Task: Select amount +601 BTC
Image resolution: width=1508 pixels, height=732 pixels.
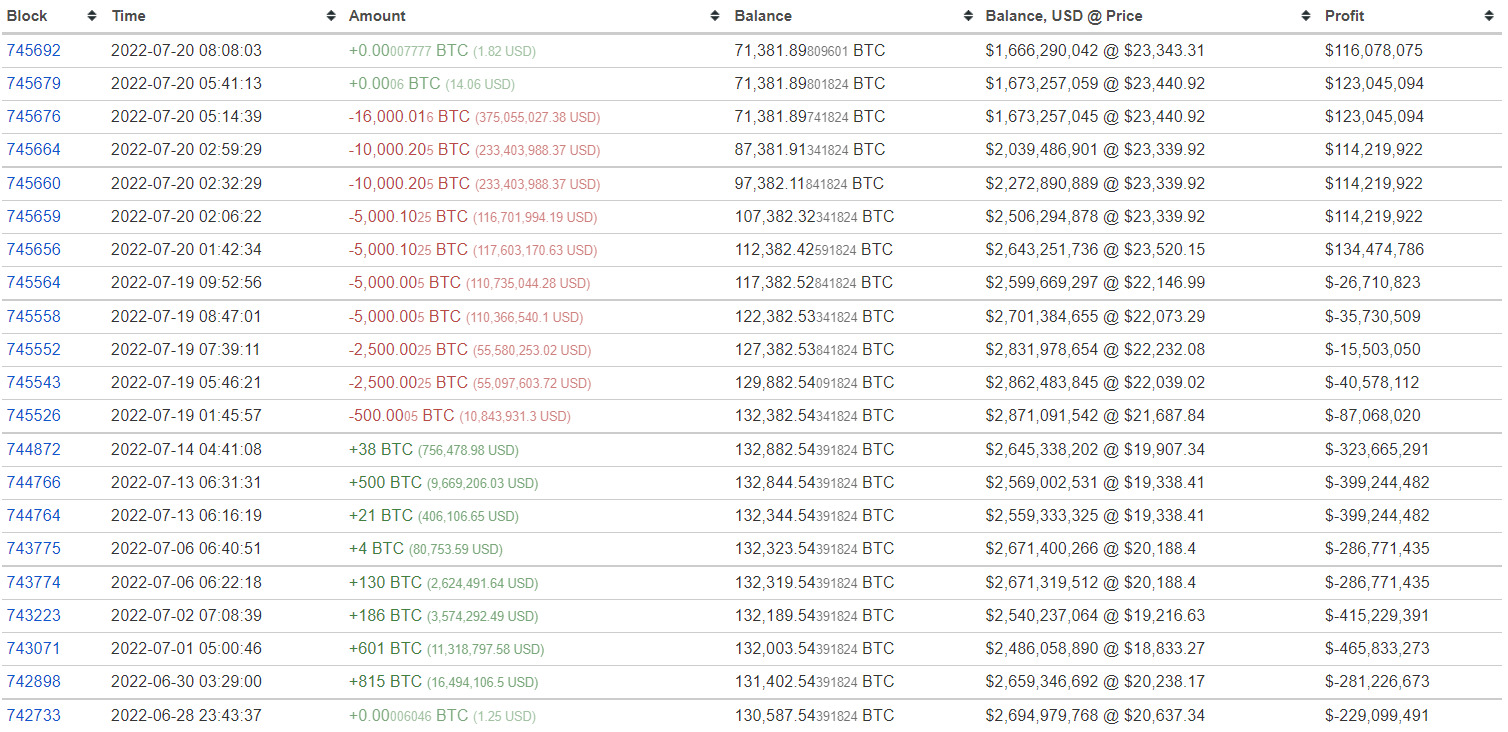Action: click(385, 649)
